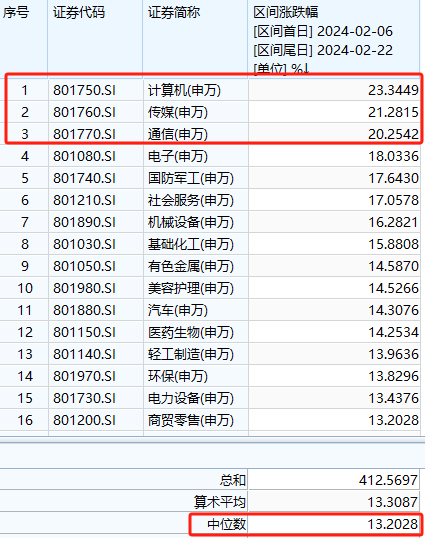The width and height of the screenshot is (425, 538).
Task: Select row number 7
Action: (25, 222)
